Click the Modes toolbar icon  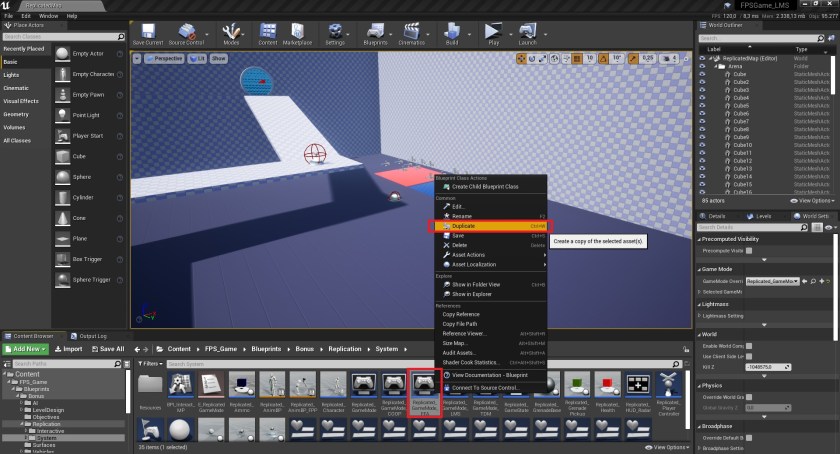pos(231,34)
